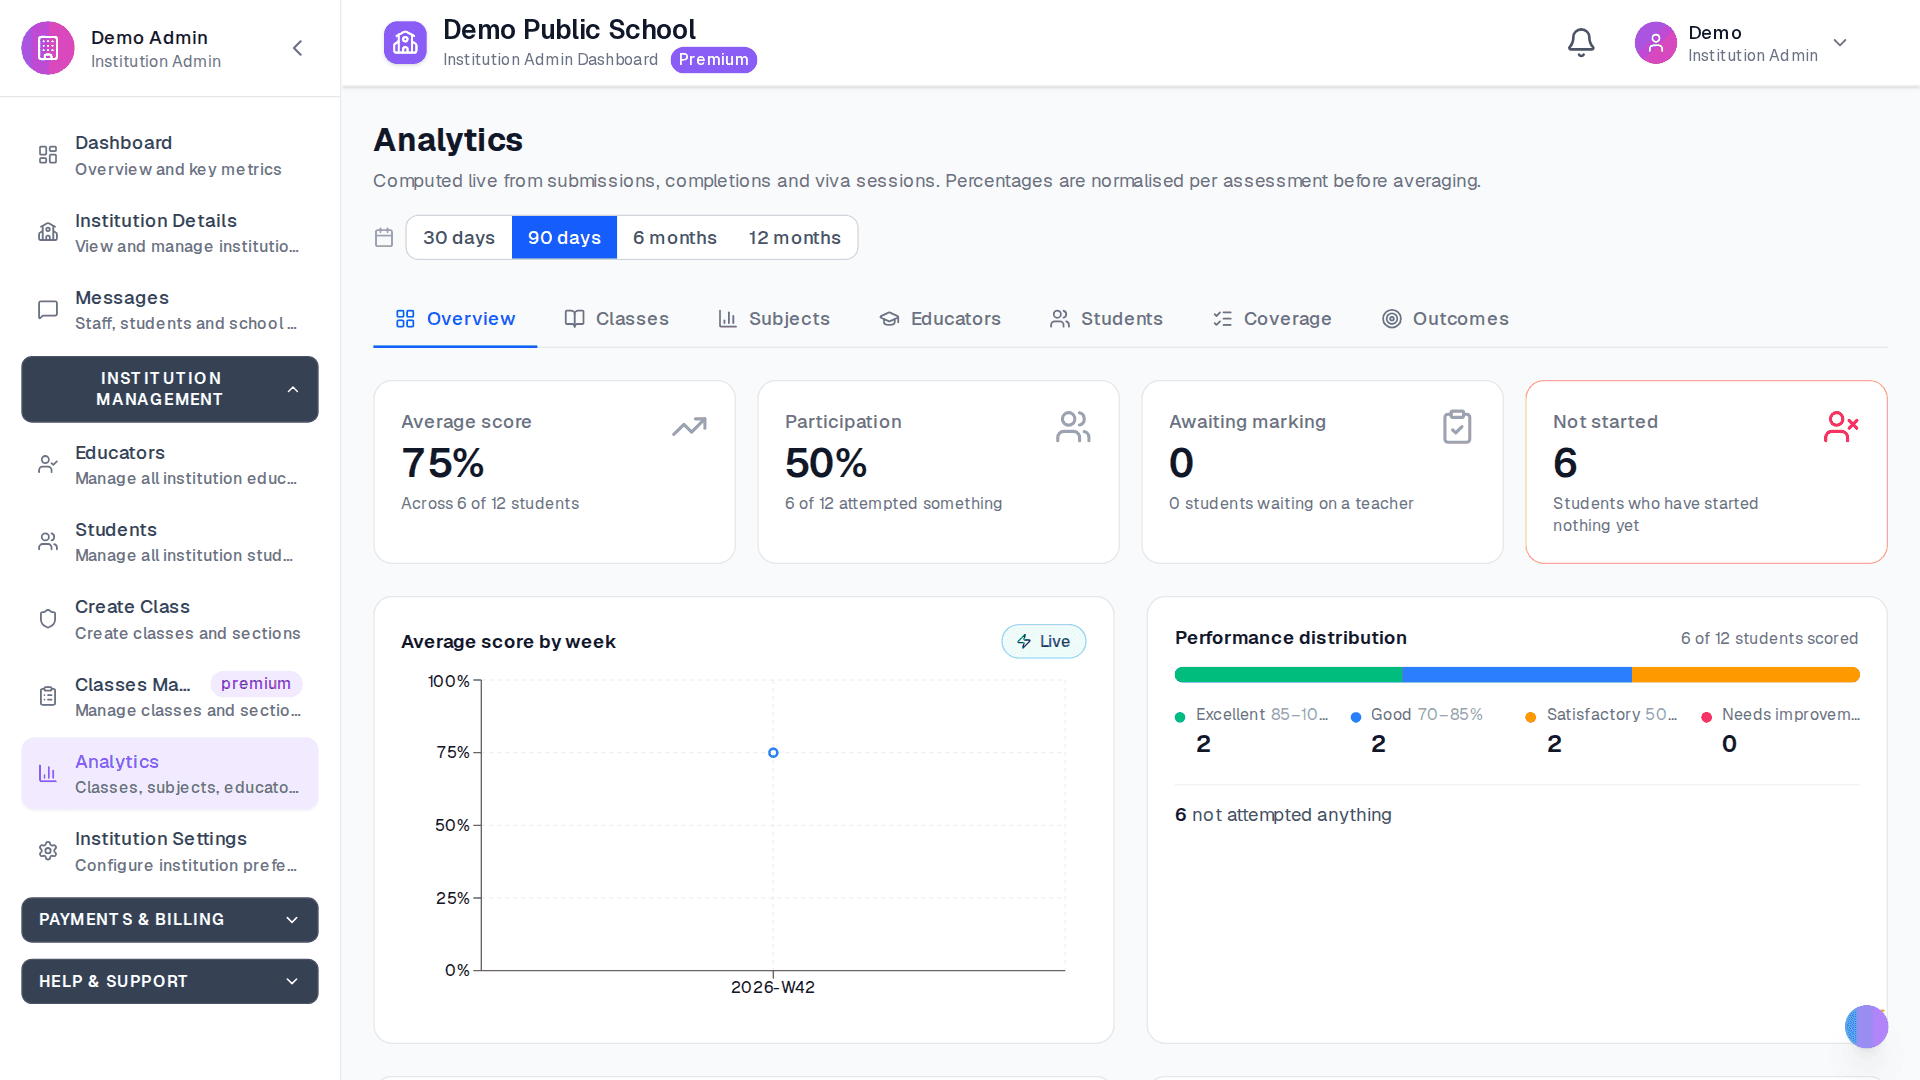1920x1080 pixels.
Task: Click the Create Class shield icon
Action: pos(48,619)
